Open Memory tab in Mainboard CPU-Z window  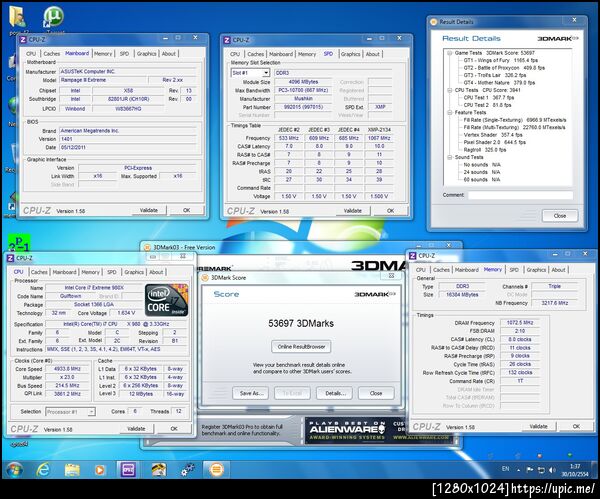point(103,54)
